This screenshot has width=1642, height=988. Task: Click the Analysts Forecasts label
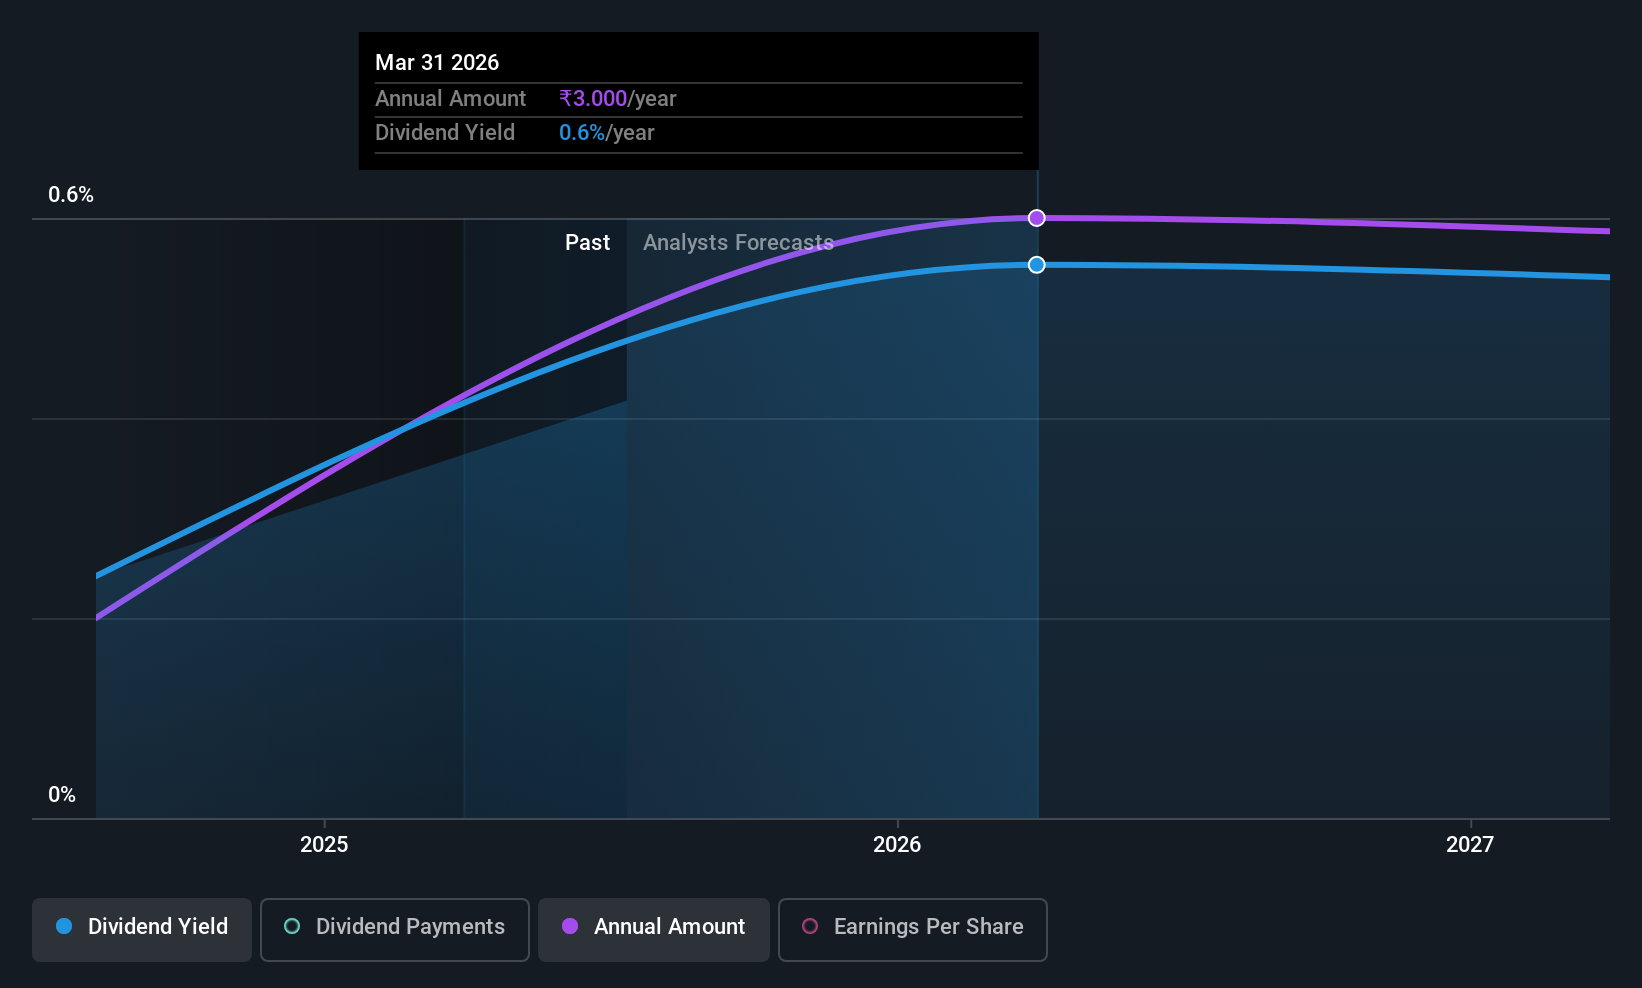tap(738, 243)
